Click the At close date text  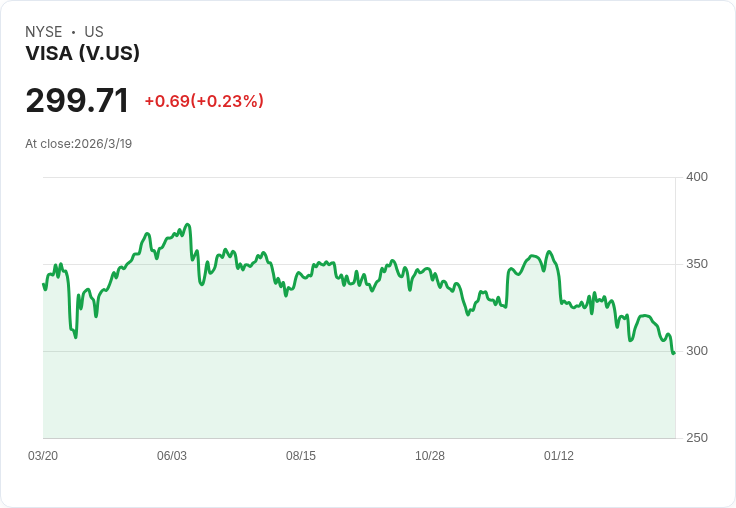[78, 144]
